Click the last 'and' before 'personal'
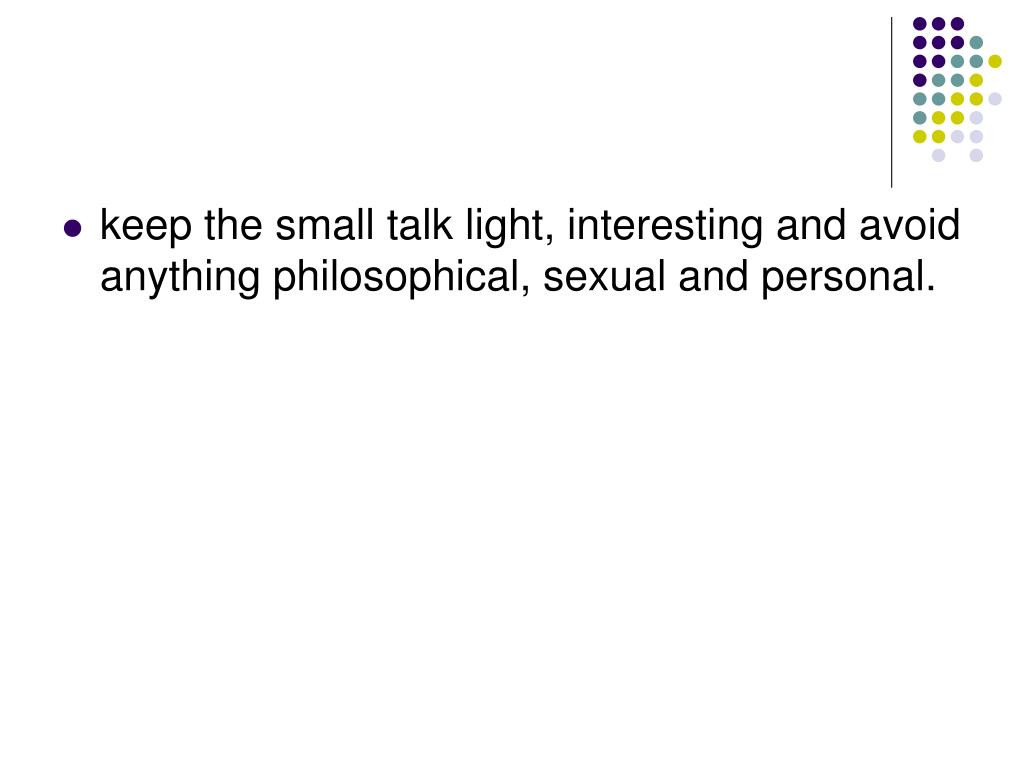Screen dimensions: 1024x768 click(713, 276)
